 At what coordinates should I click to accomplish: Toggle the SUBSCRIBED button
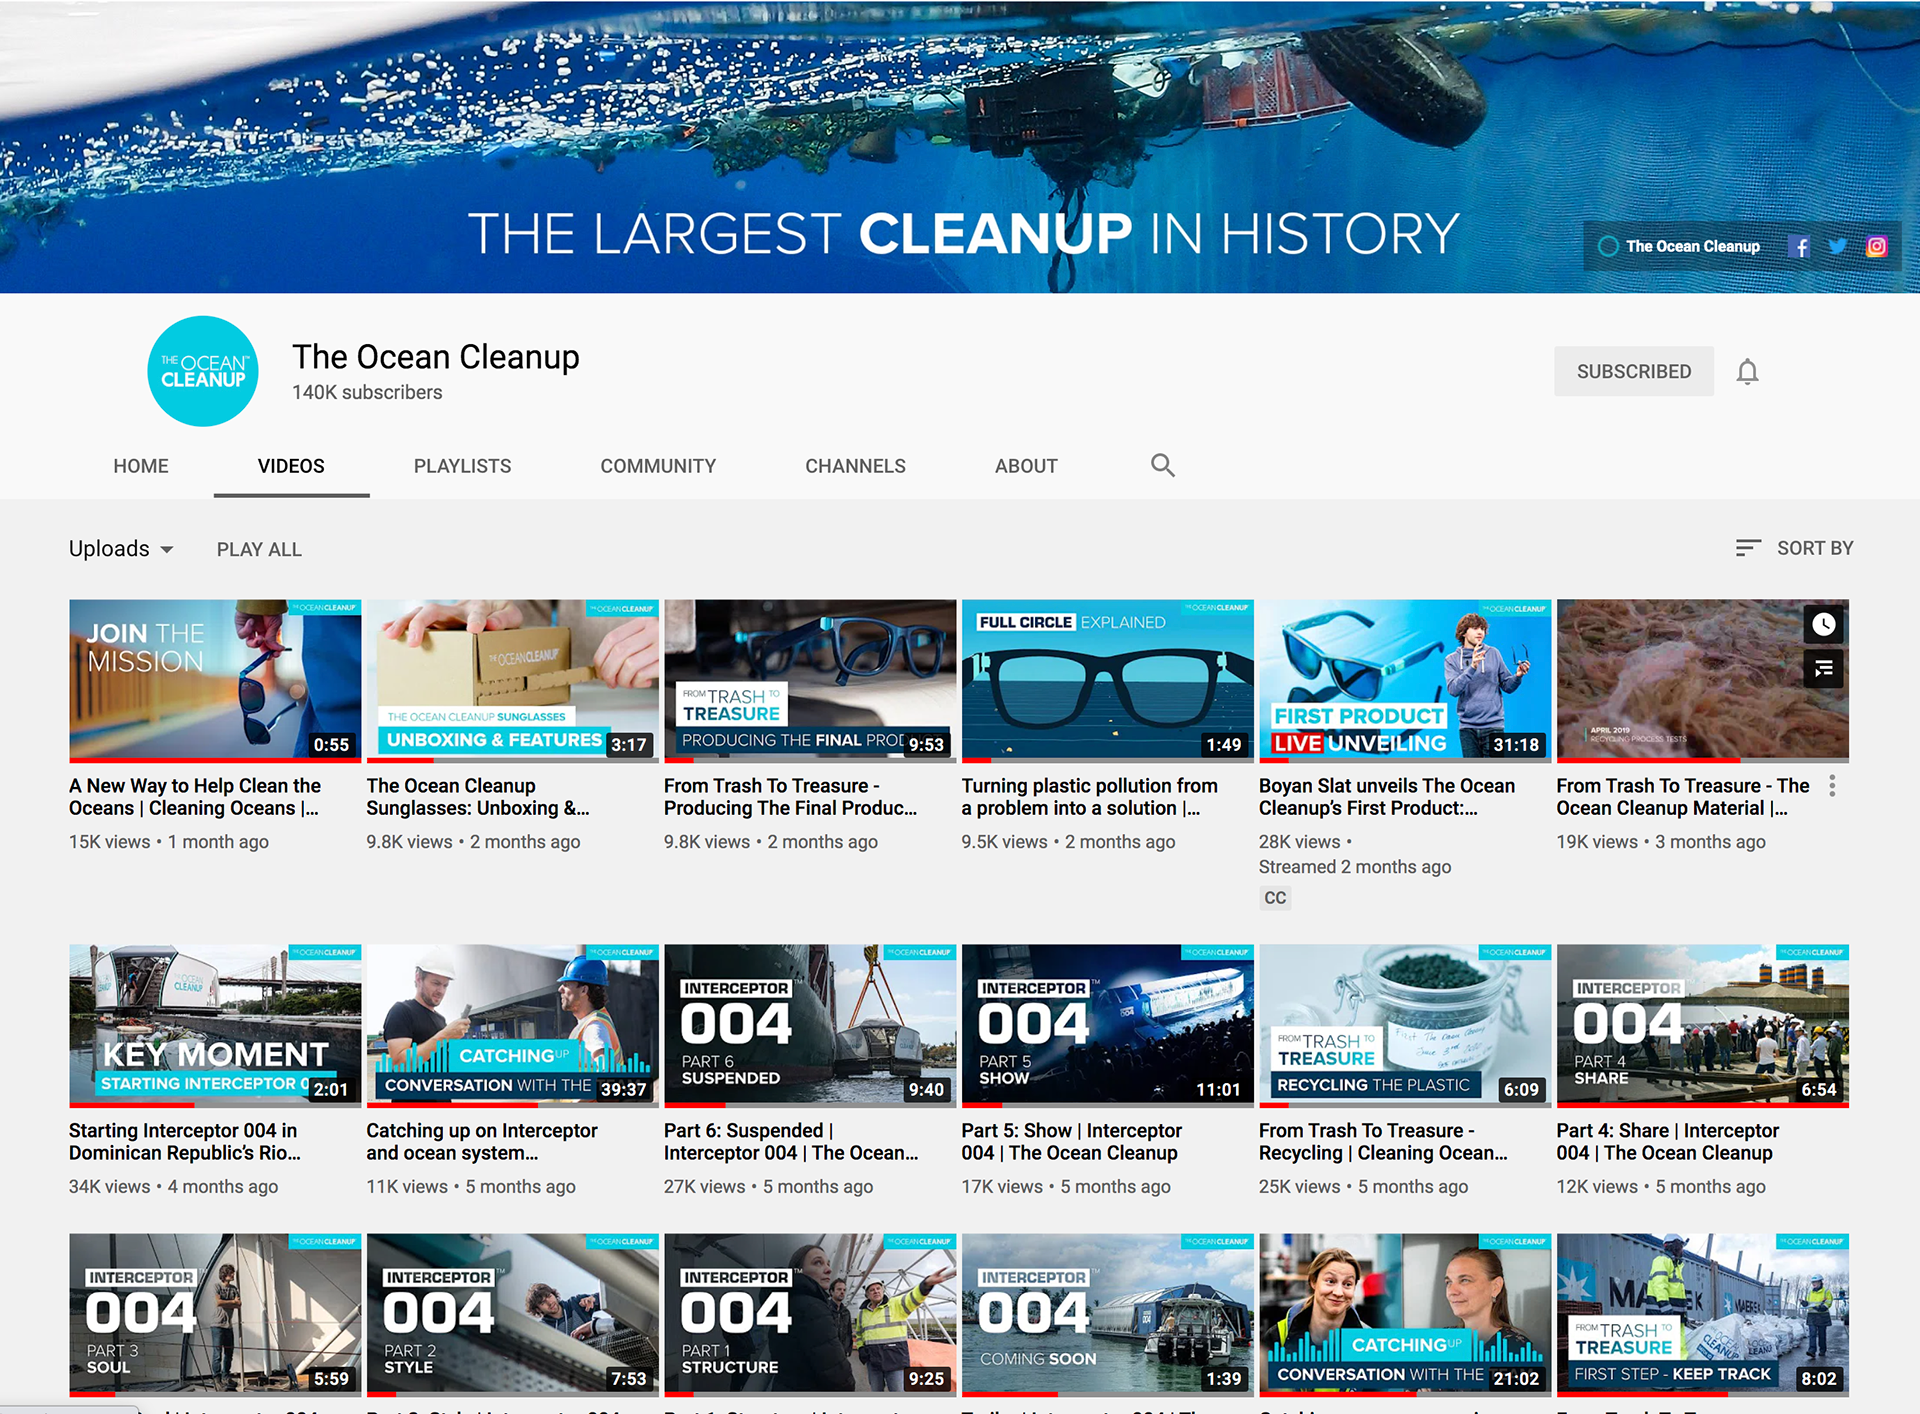pyautogui.click(x=1634, y=372)
